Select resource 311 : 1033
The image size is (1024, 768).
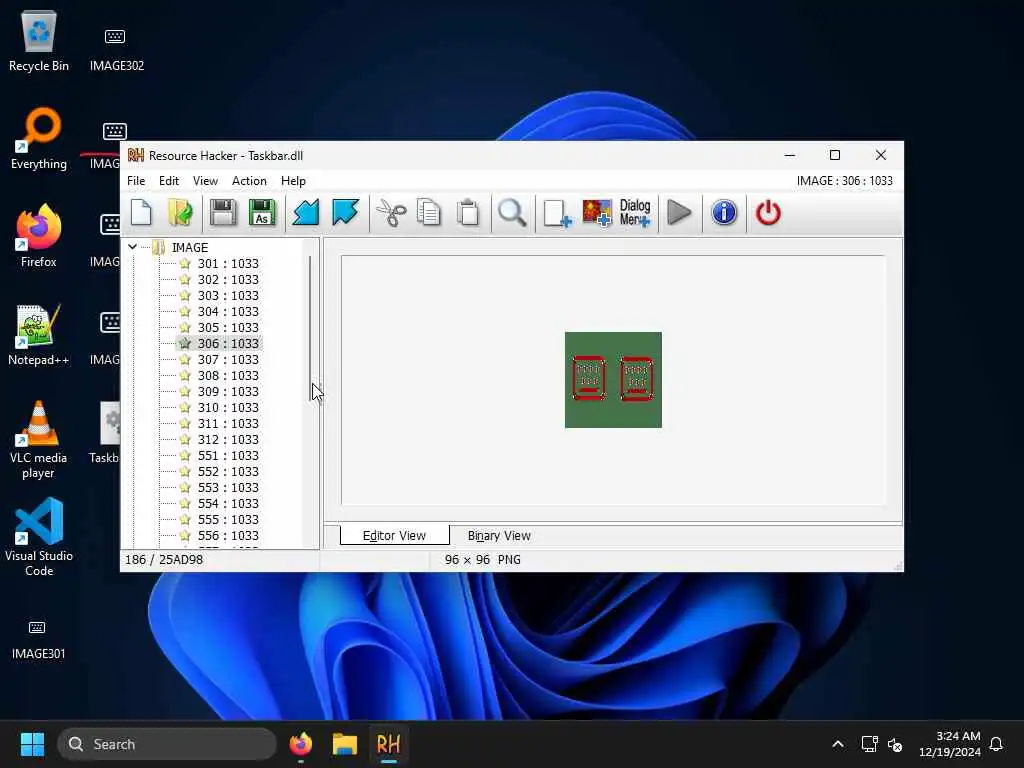228,424
